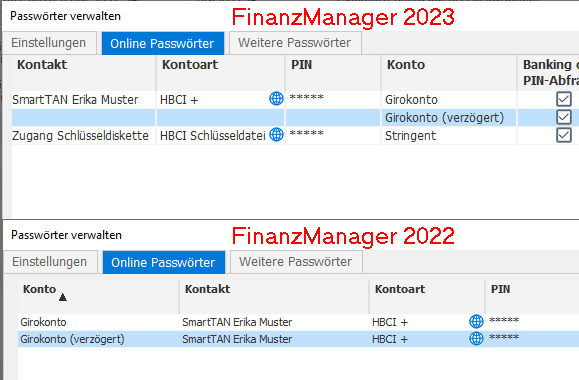Toggle the Girokonto PIN-Abfrage checkbox
The height and width of the screenshot is (380, 579).
(x=563, y=99)
